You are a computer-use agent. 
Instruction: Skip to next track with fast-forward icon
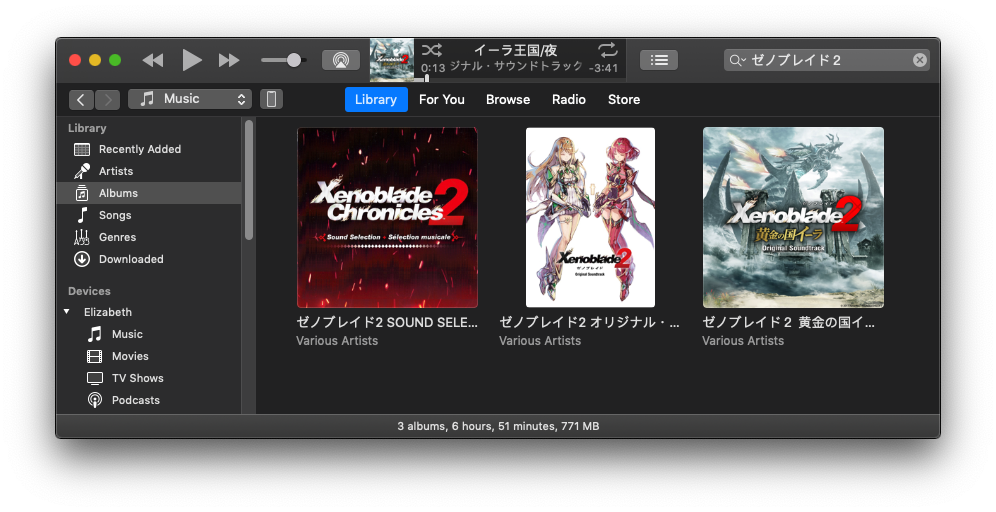229,60
